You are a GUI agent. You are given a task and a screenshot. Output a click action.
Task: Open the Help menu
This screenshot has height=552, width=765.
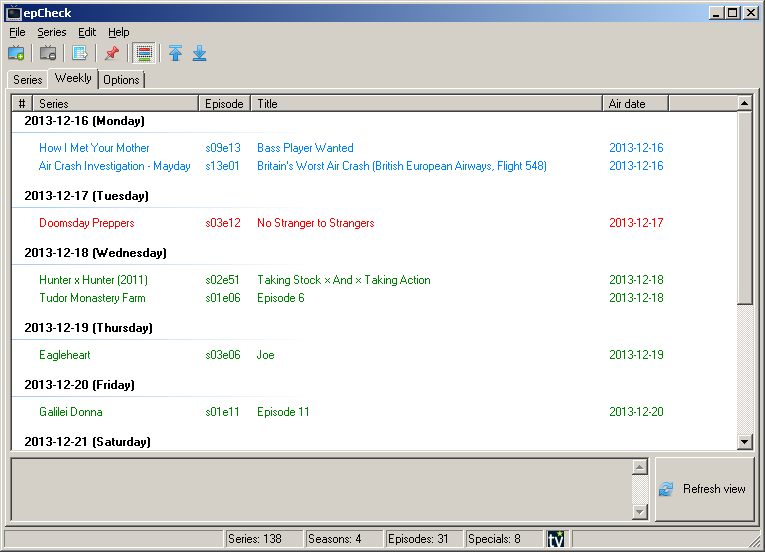tap(119, 32)
